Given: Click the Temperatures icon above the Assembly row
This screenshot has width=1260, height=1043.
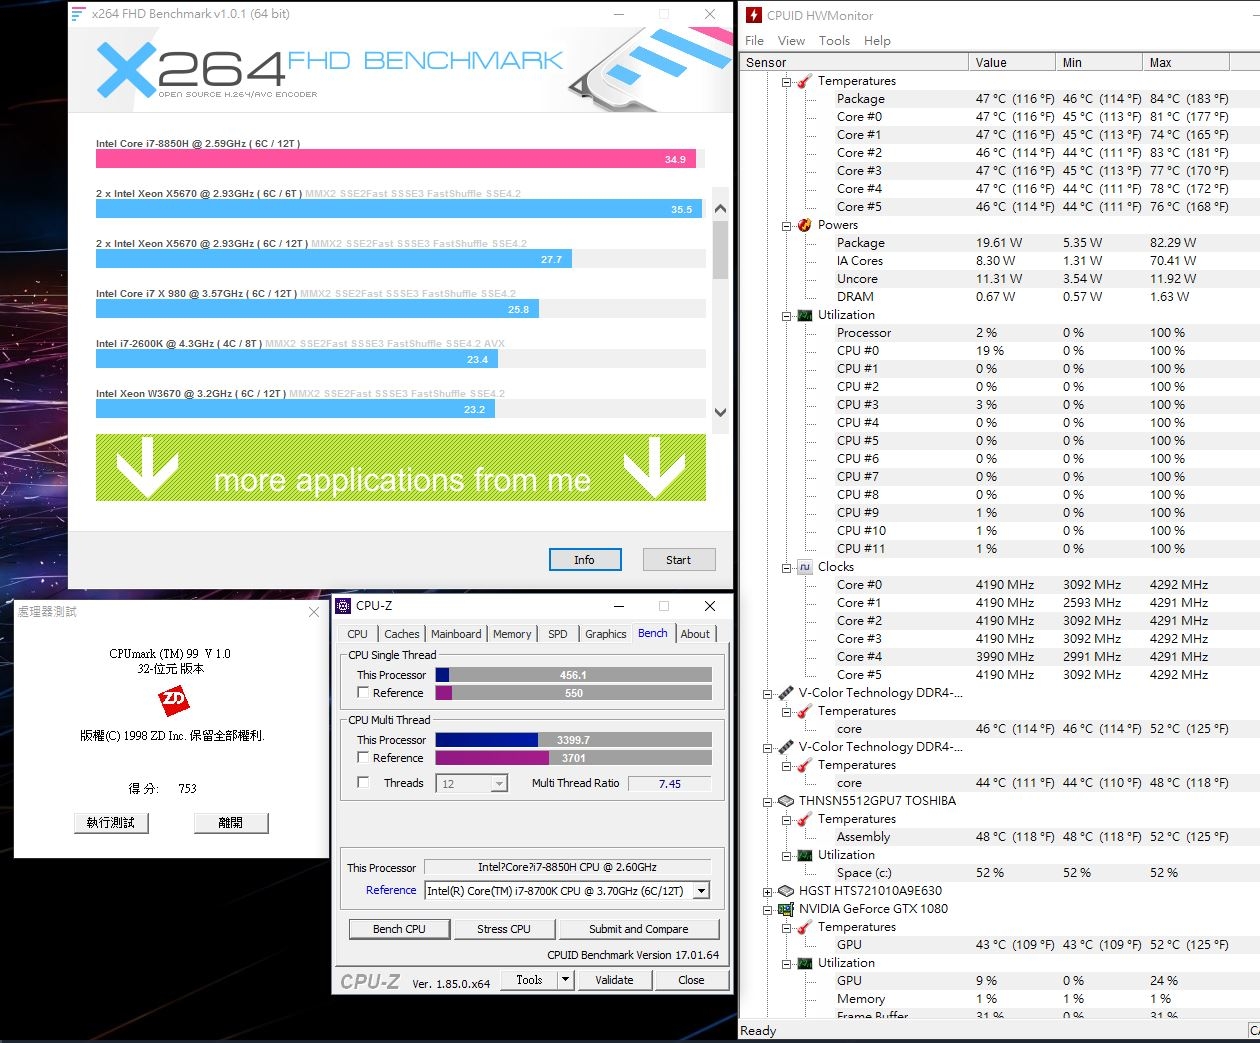Looking at the screenshot, I should pos(804,819).
